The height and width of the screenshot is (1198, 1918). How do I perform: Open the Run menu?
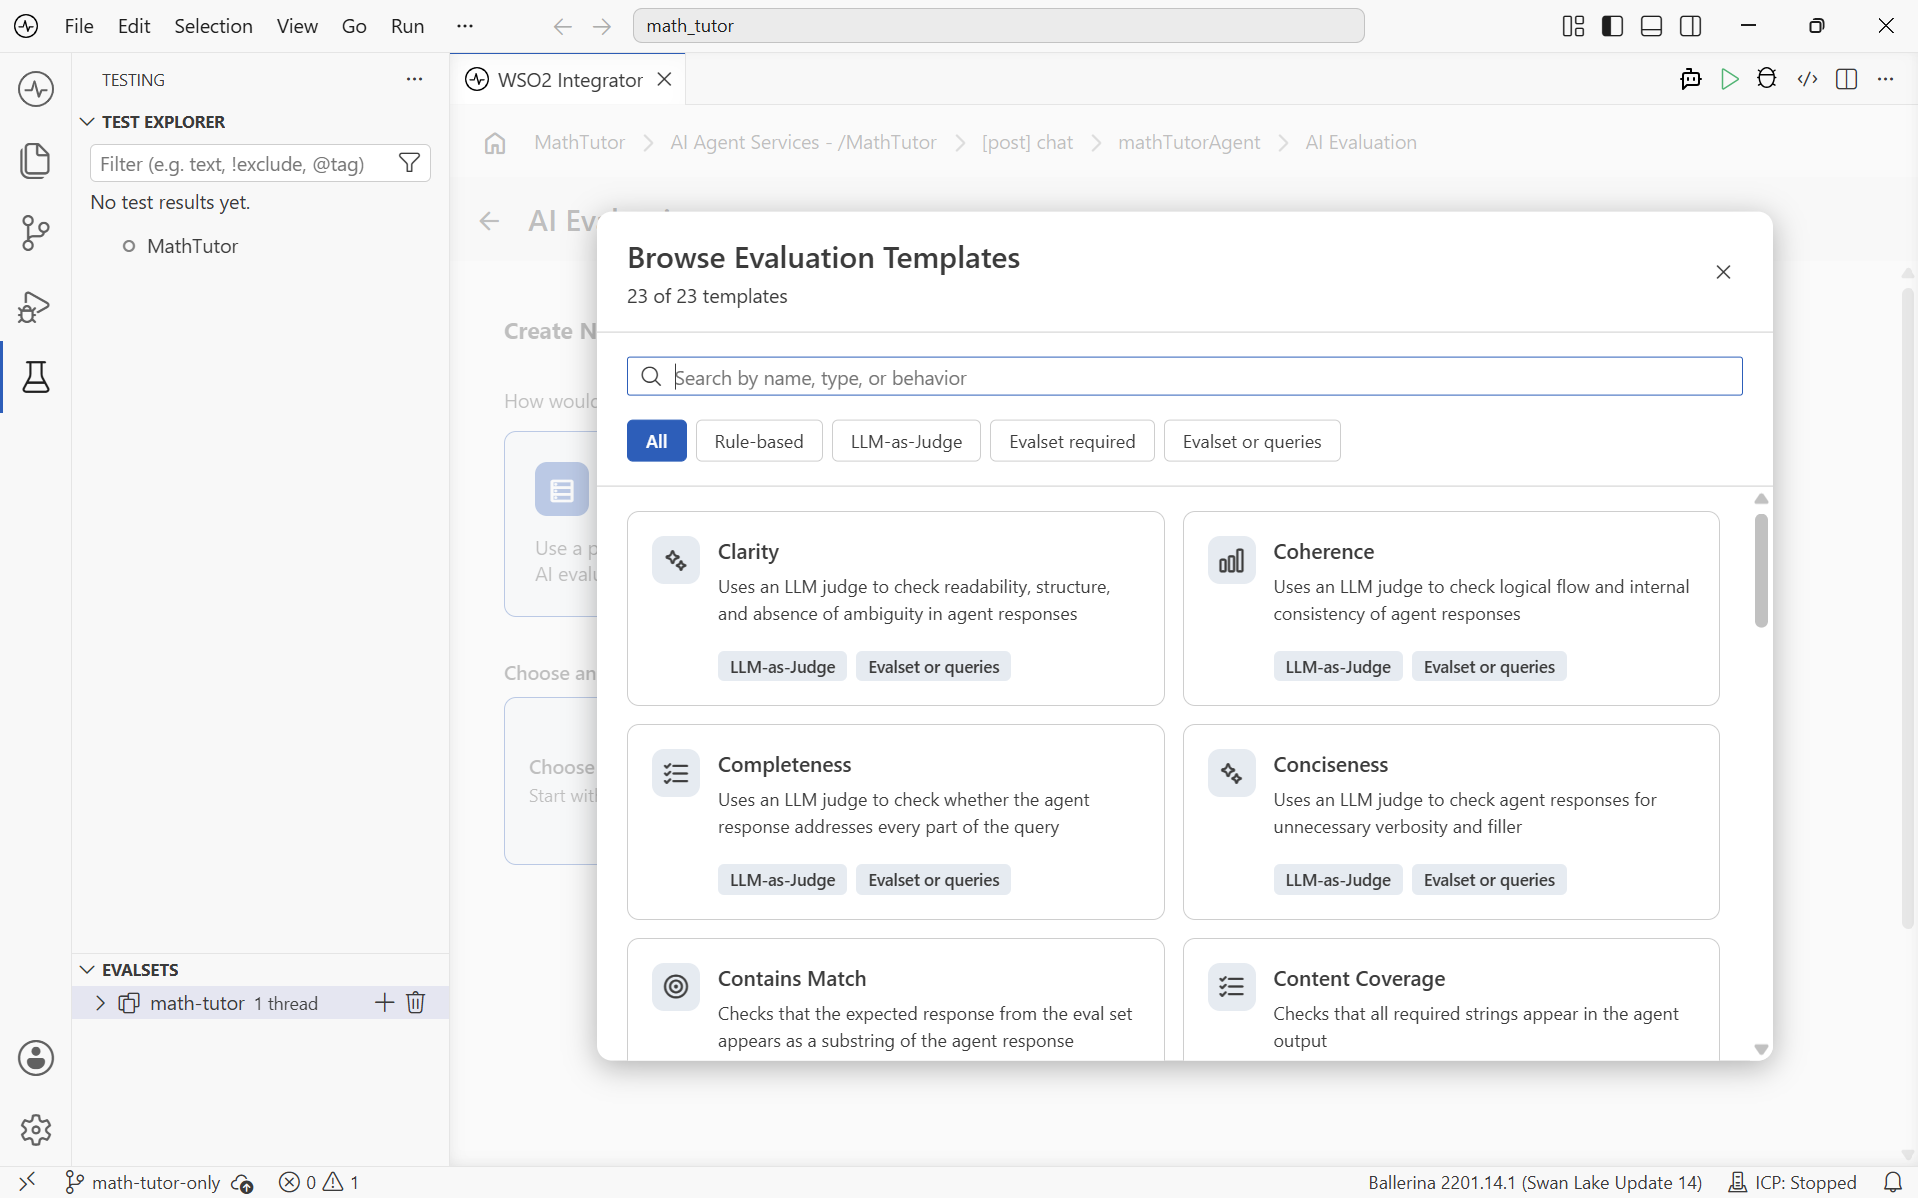click(x=407, y=26)
